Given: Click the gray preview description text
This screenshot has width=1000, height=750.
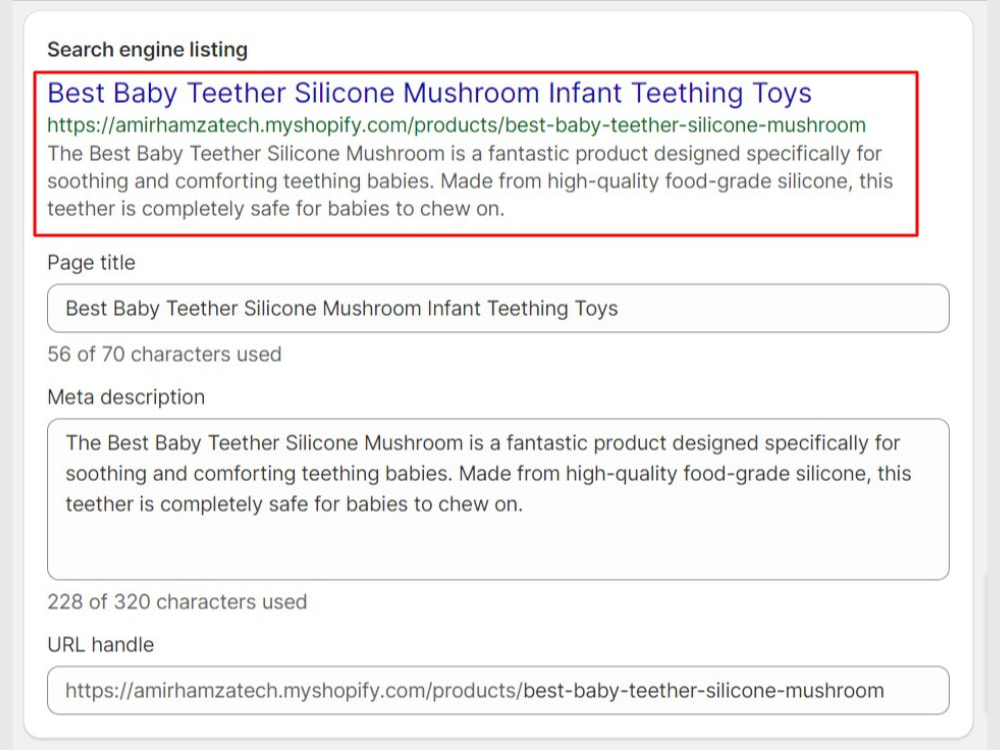Looking at the screenshot, I should [x=470, y=181].
